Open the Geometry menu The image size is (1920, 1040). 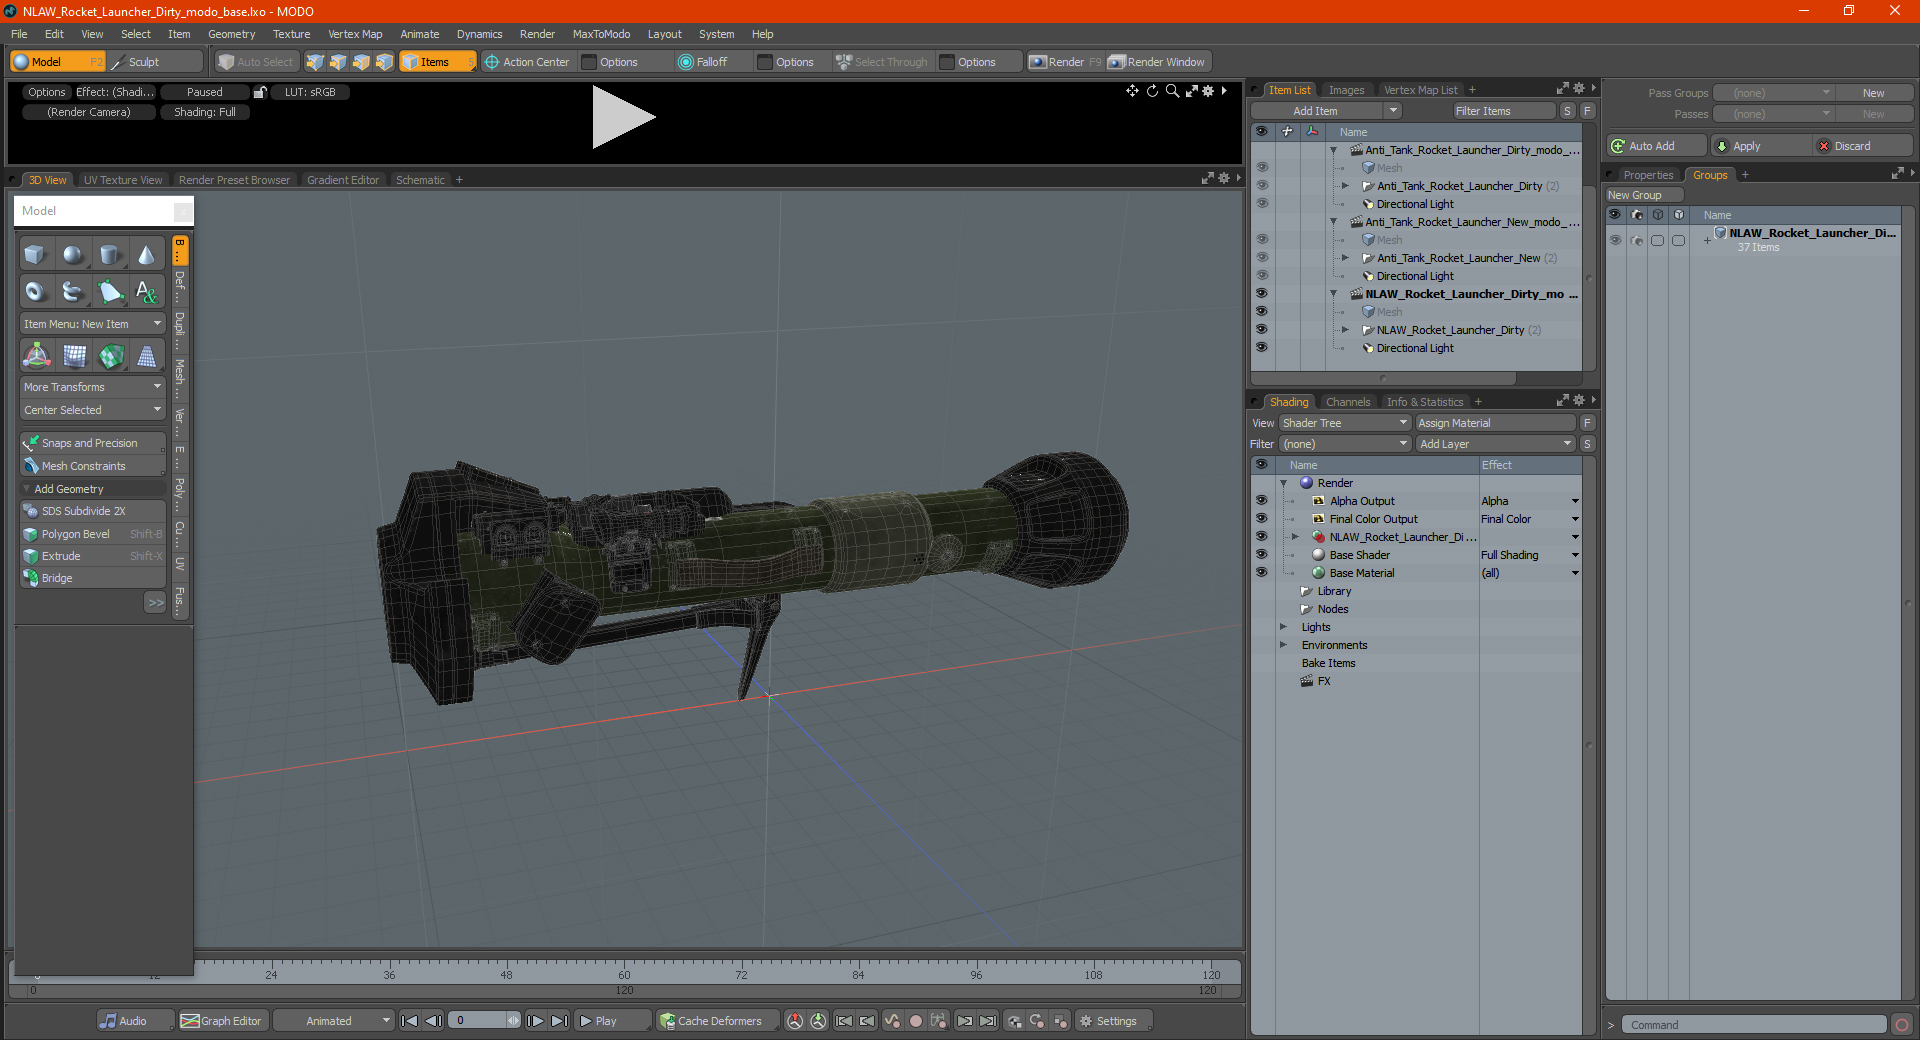[x=232, y=34]
